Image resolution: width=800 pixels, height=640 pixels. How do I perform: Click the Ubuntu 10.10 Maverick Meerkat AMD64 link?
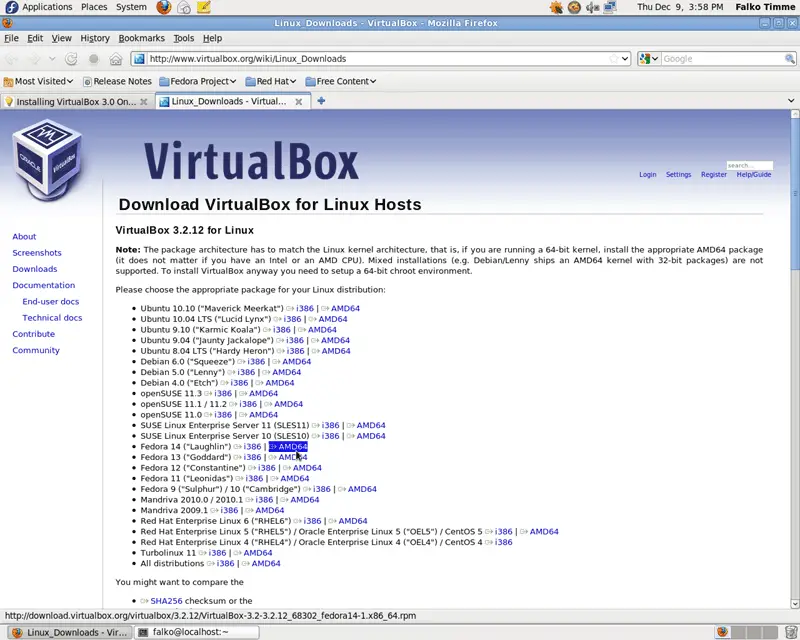pos(345,308)
